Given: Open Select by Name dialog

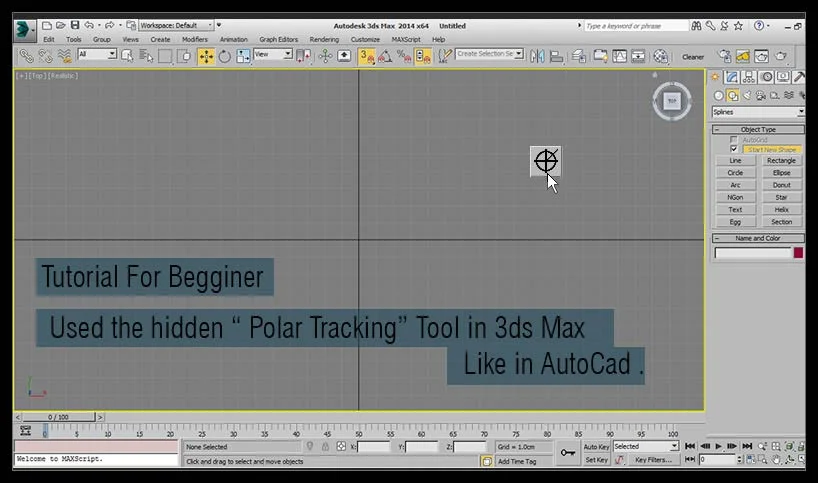Looking at the screenshot, I should pos(146,55).
